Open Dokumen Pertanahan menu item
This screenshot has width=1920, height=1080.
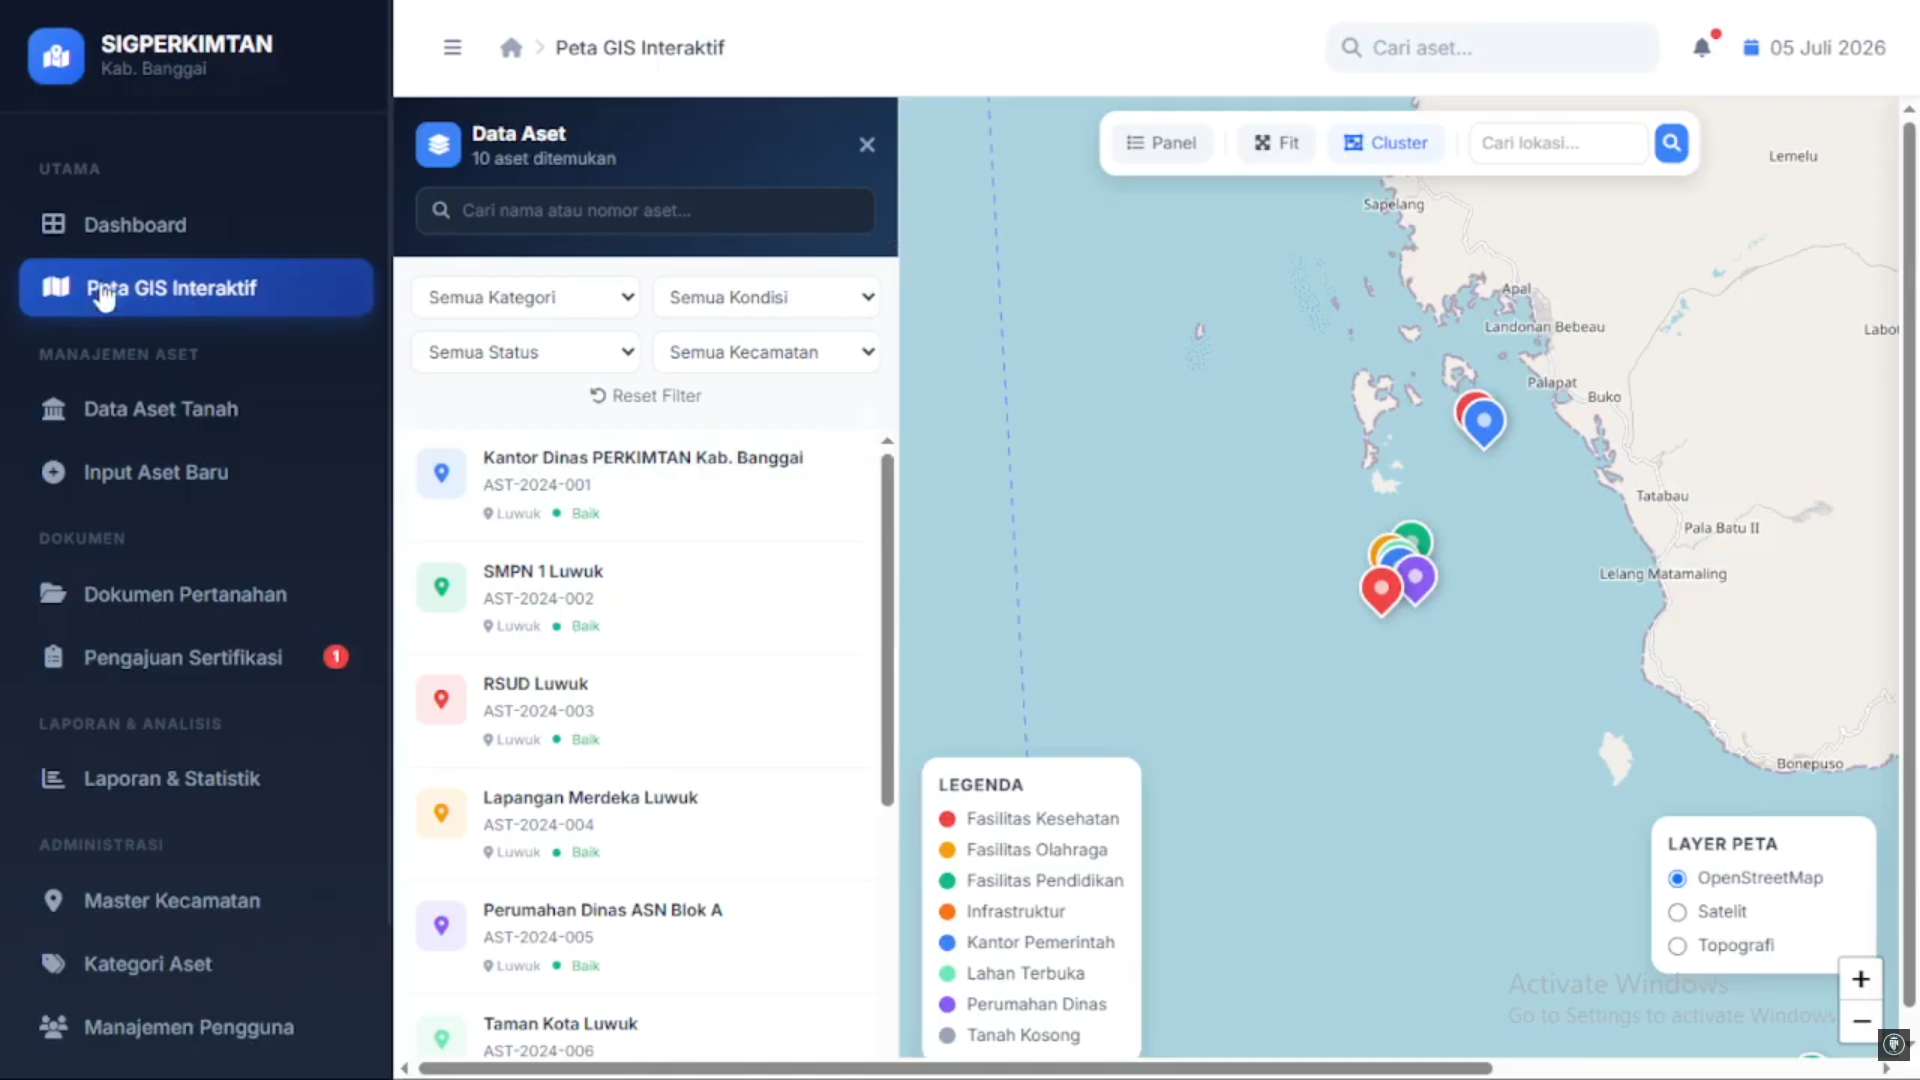pos(196,594)
